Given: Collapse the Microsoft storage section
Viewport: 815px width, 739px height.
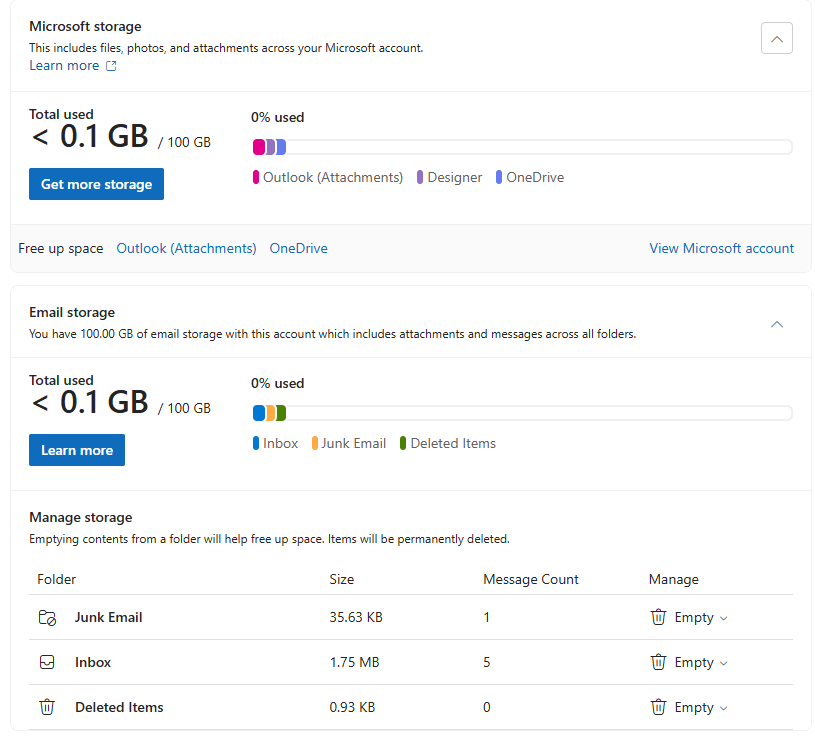Looking at the screenshot, I should (x=777, y=38).
